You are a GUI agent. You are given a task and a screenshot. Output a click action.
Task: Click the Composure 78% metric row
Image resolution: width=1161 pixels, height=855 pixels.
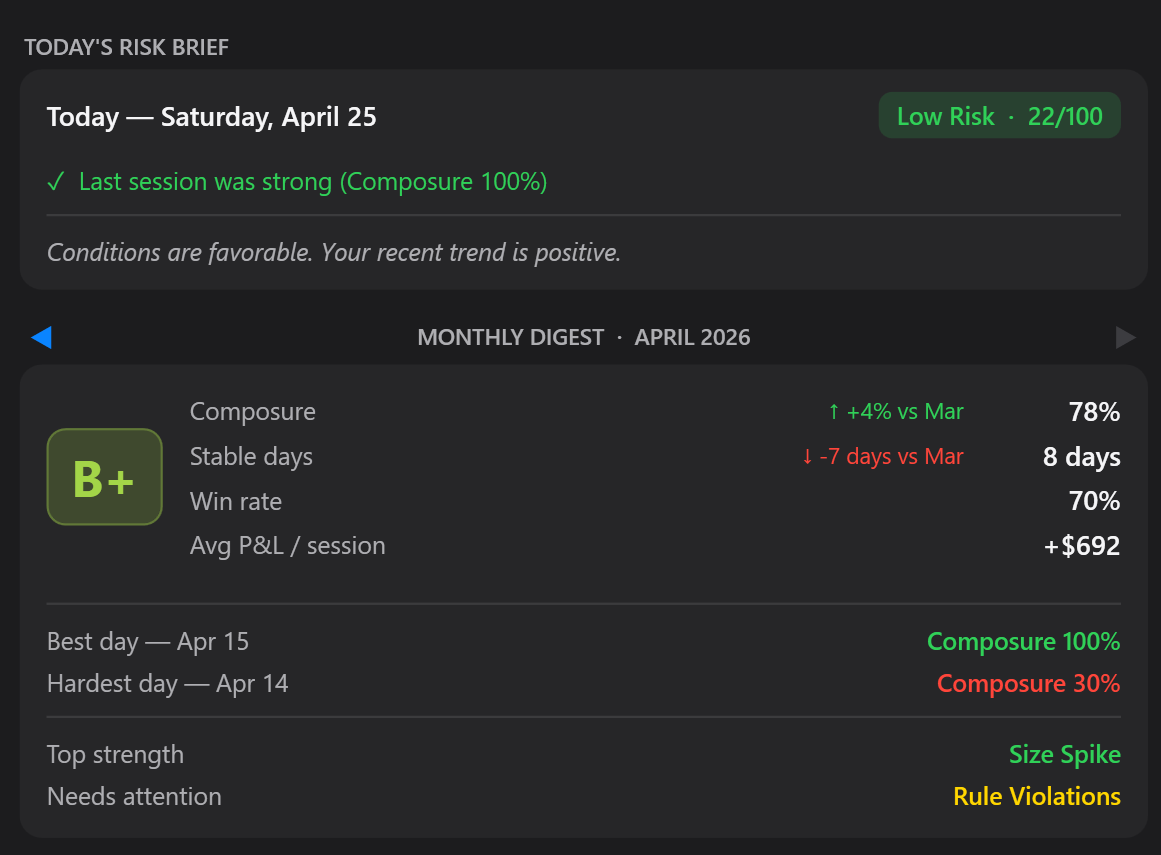(x=253, y=412)
